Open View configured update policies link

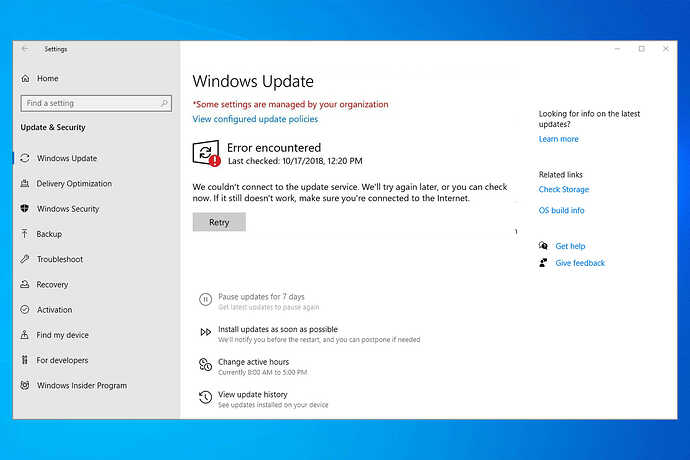click(x=255, y=119)
